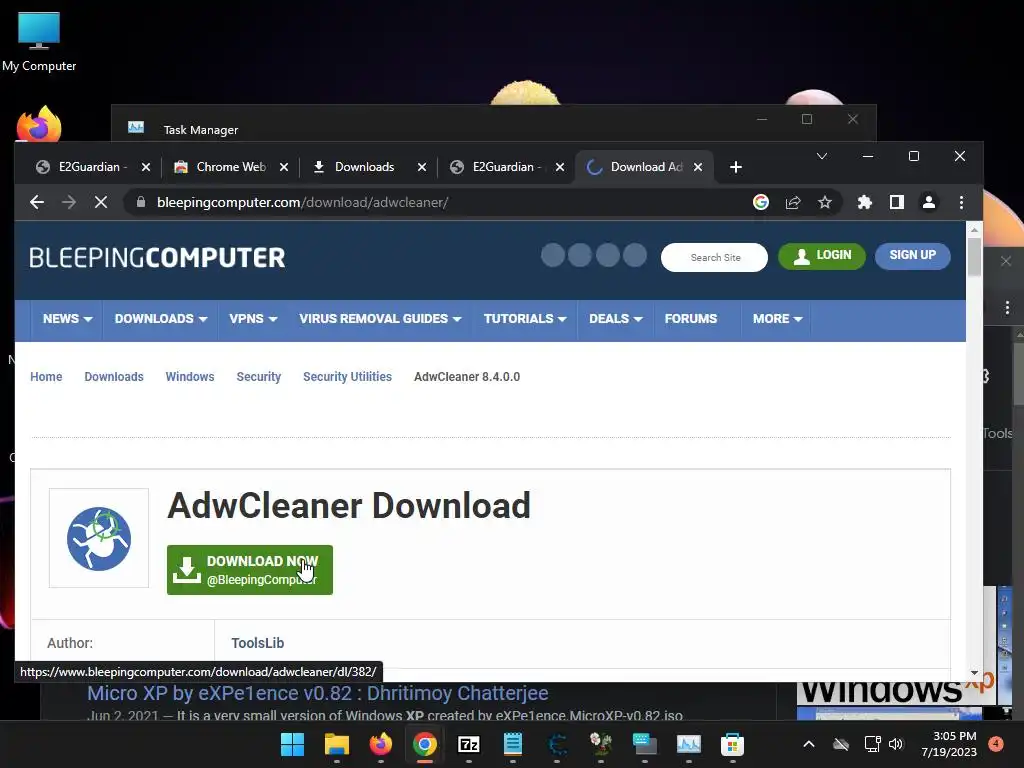The image size is (1024, 768).
Task: Click the BleepingComputer logo
Action: click(x=157, y=258)
